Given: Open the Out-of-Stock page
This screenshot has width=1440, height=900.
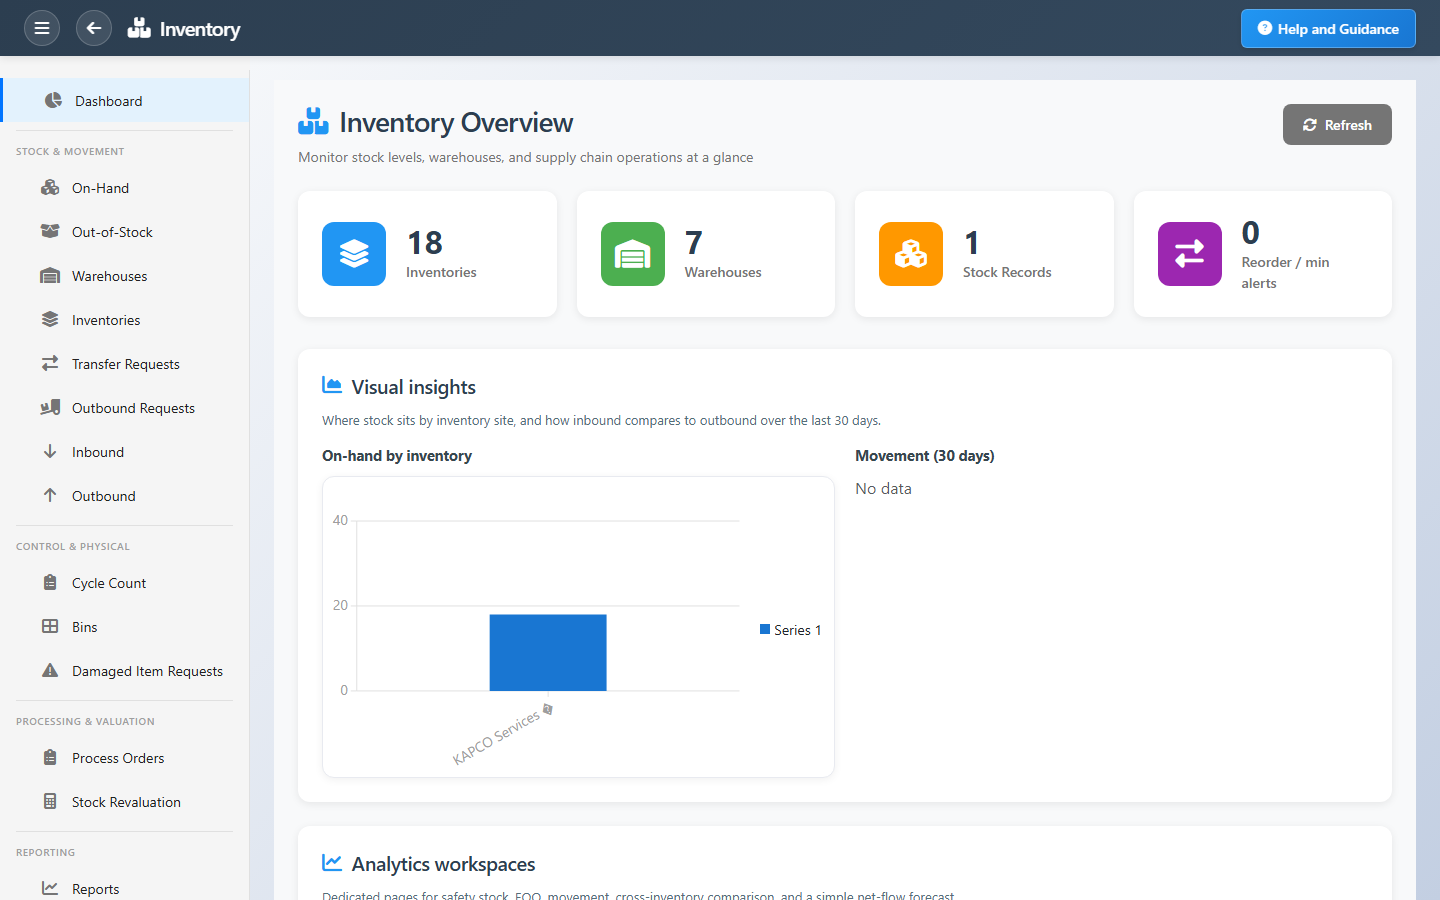Looking at the screenshot, I should pyautogui.click(x=124, y=232).
